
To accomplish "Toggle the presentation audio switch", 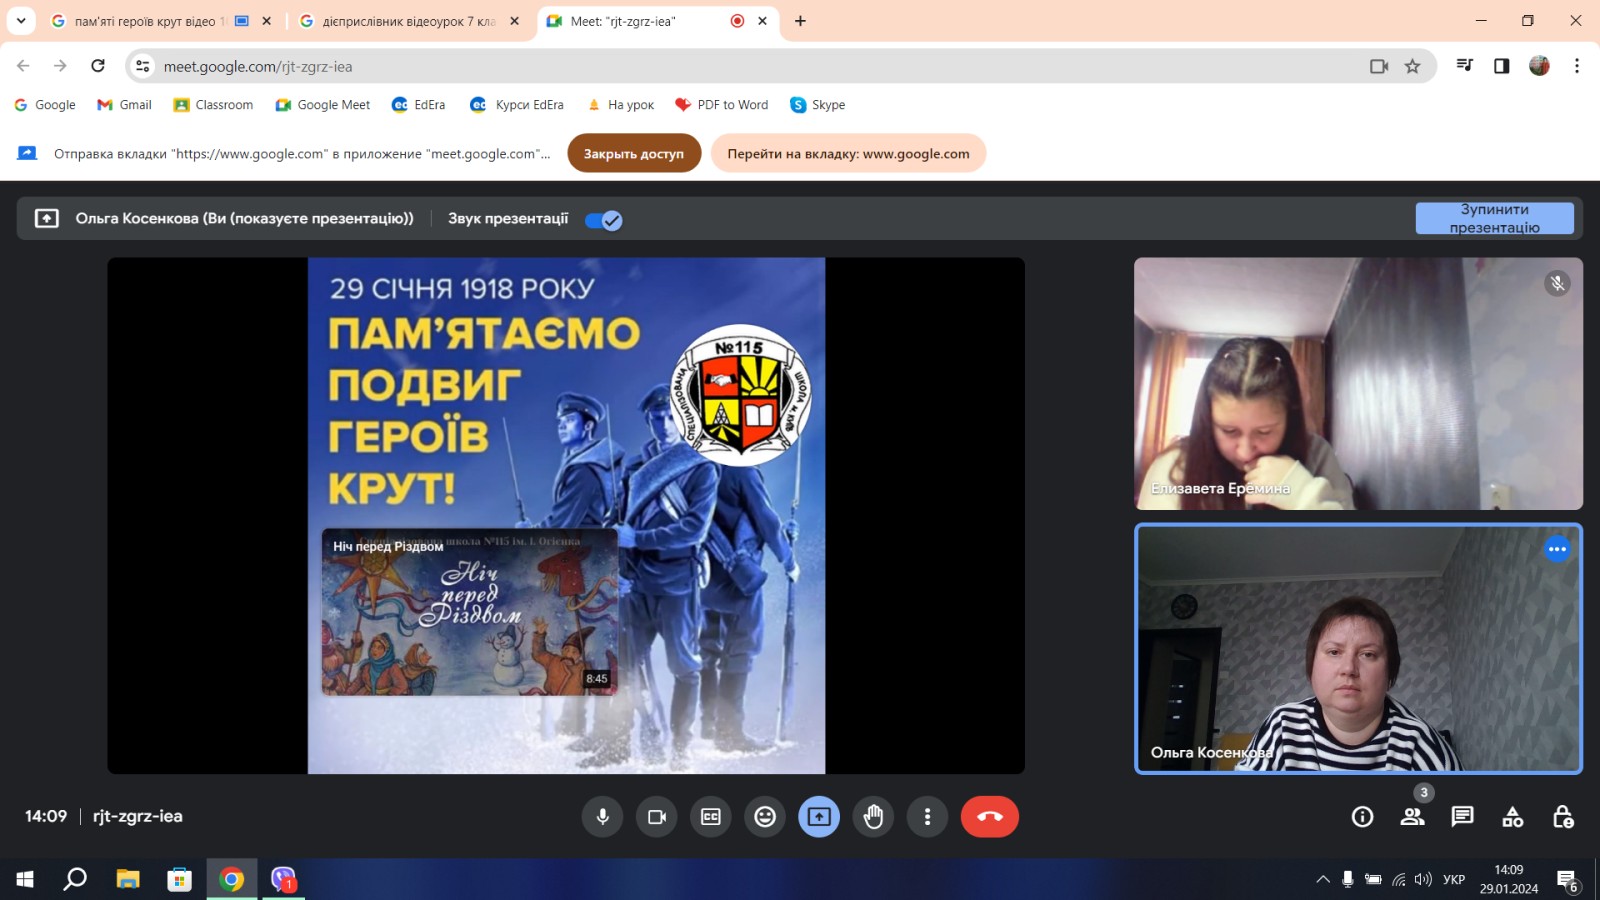I will click(604, 221).
